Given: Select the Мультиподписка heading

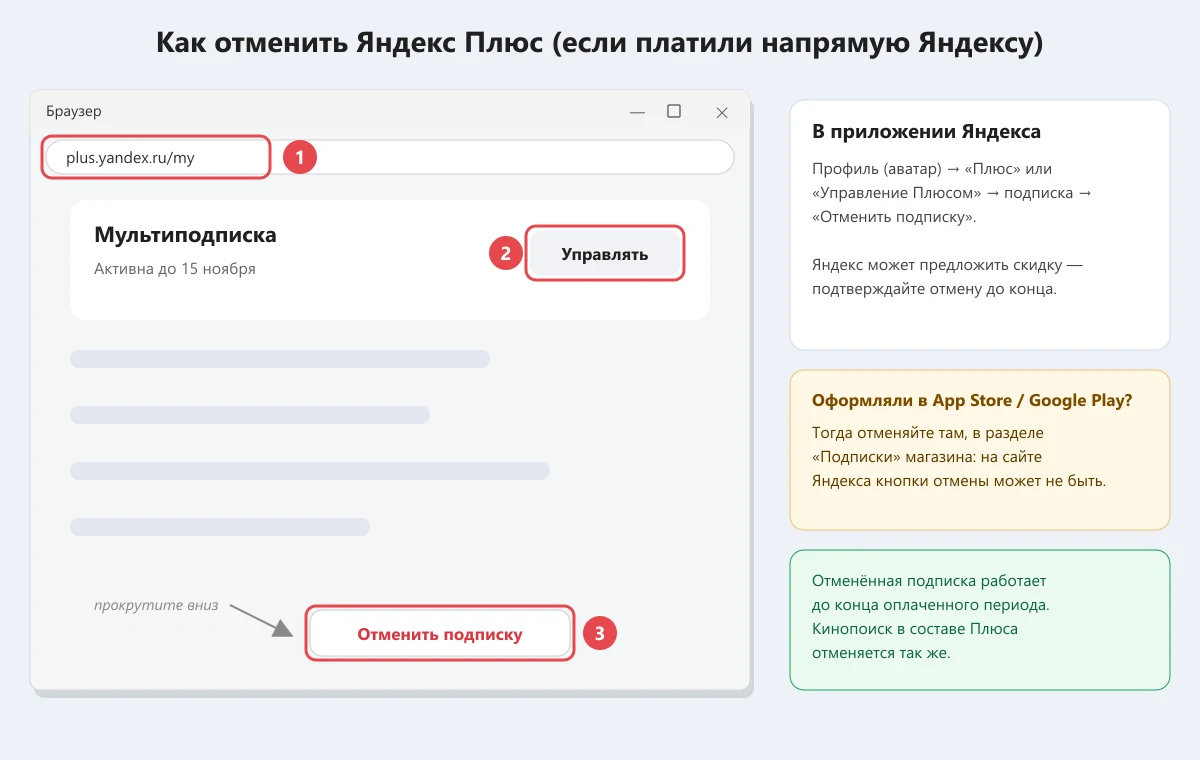Looking at the screenshot, I should pos(185,235).
